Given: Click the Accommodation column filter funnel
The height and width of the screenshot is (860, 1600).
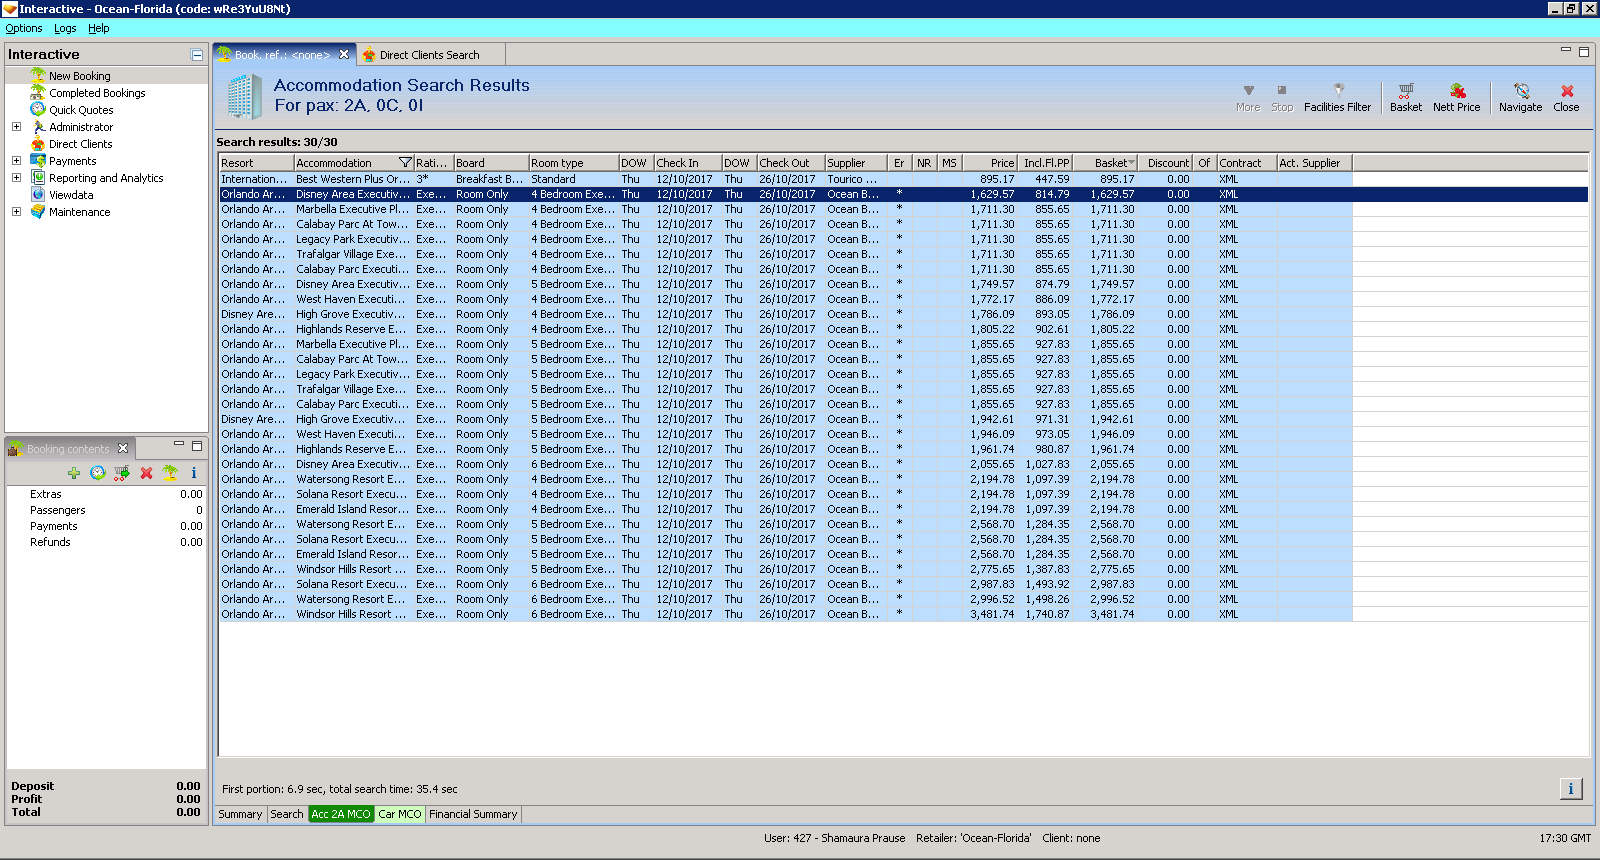Looking at the screenshot, I should (x=405, y=163).
